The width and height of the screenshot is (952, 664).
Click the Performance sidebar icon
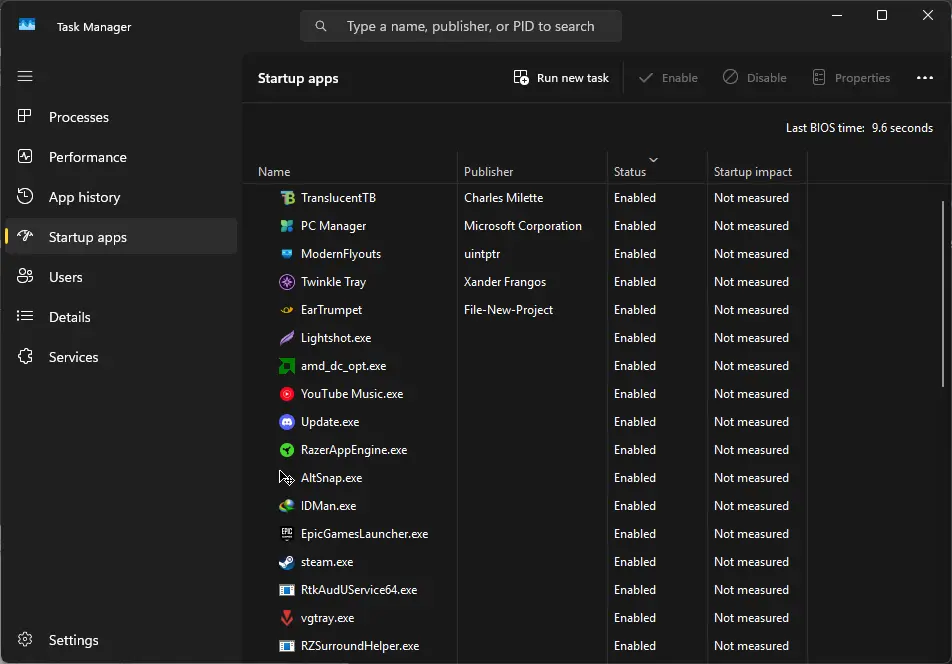coord(25,156)
